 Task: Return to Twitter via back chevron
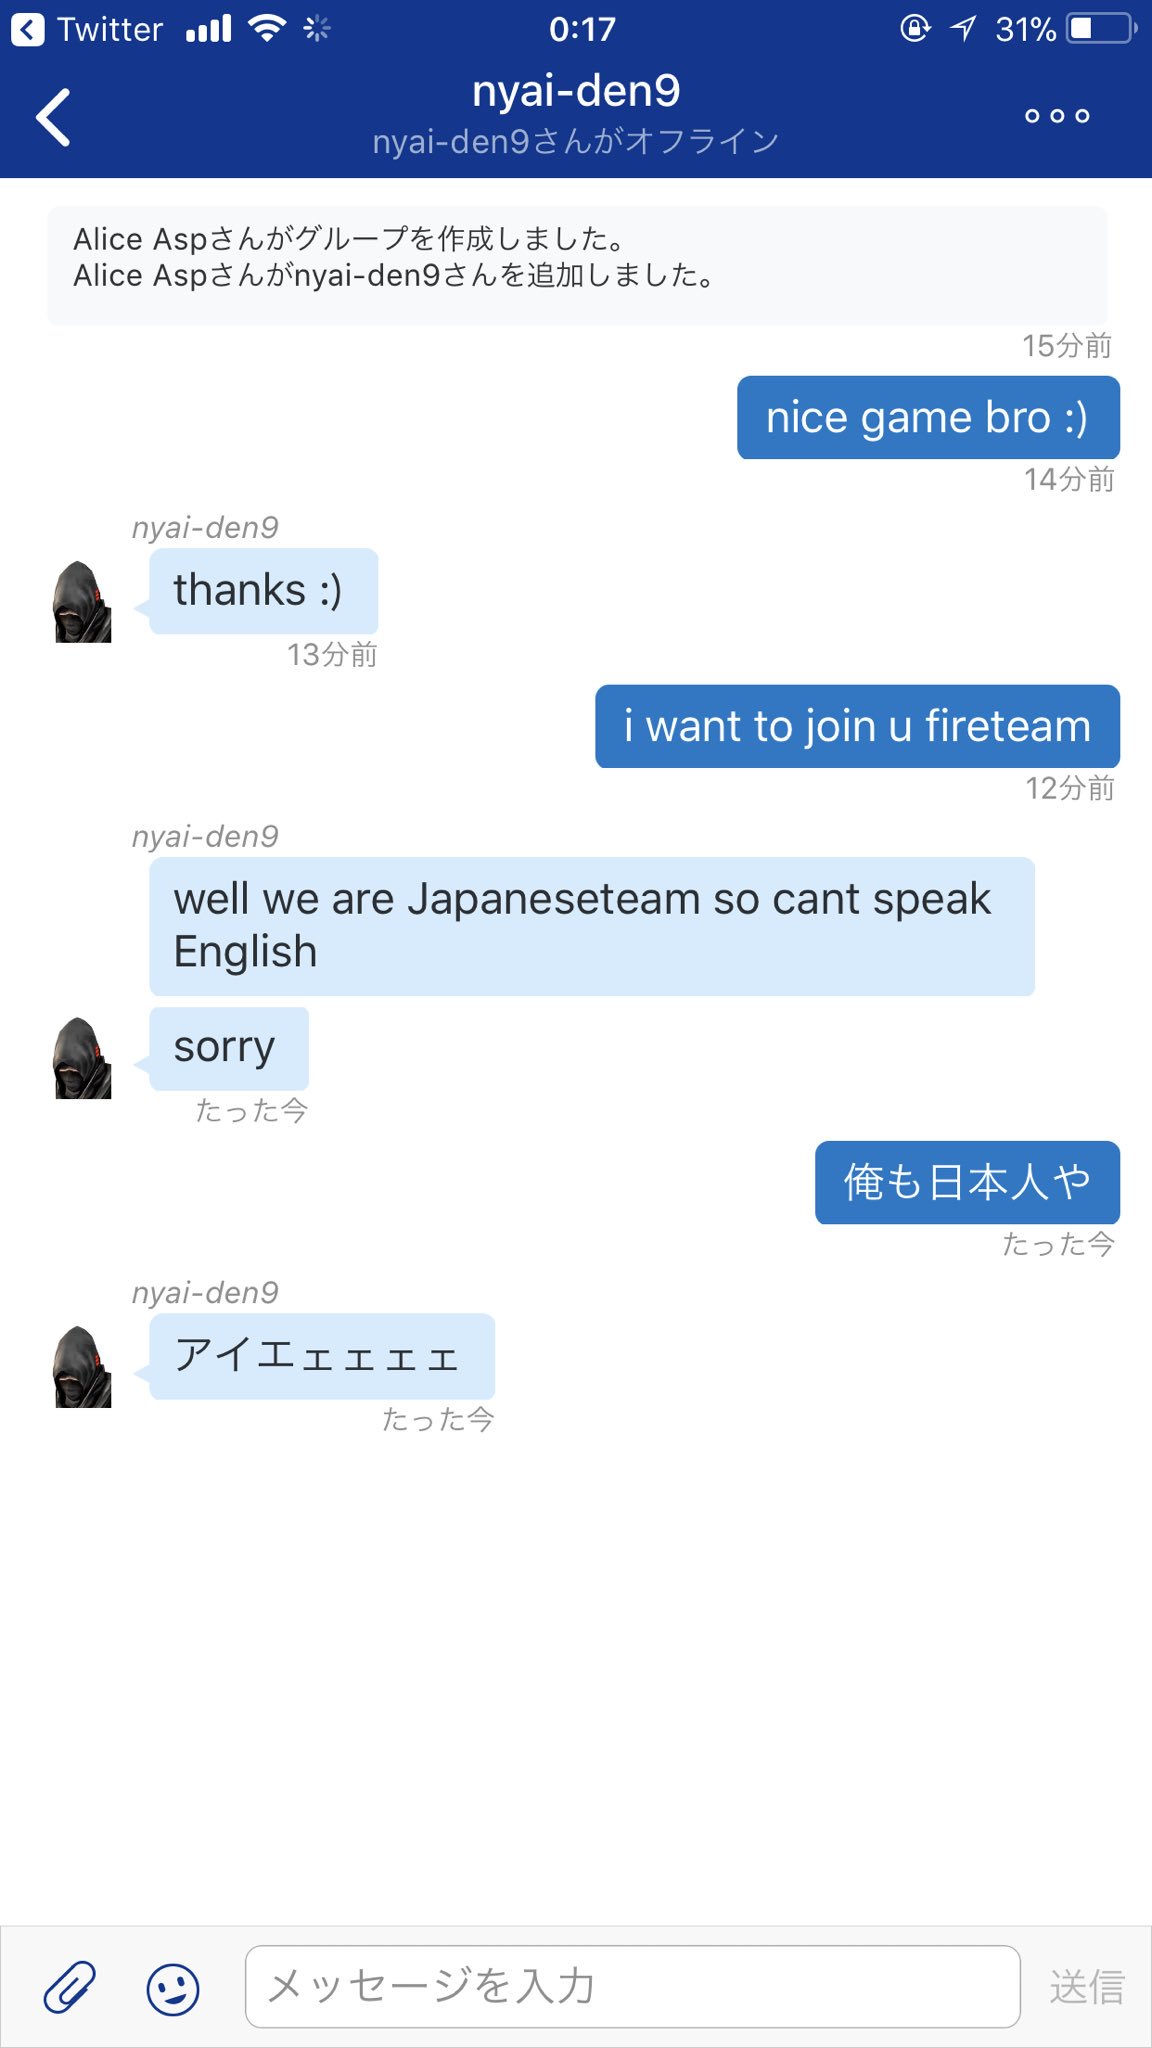pyautogui.click(x=28, y=29)
